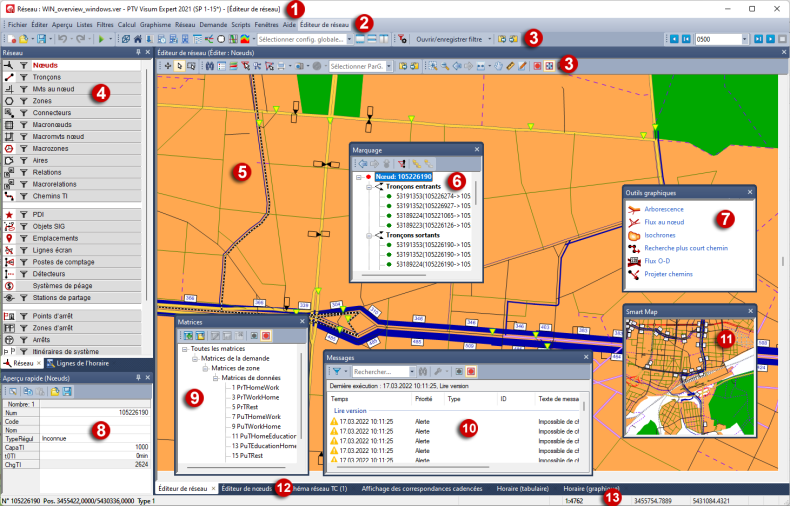790x506 pixels.
Task: Click the undo arrow in main toolbar
Action: pyautogui.click(x=62, y=38)
